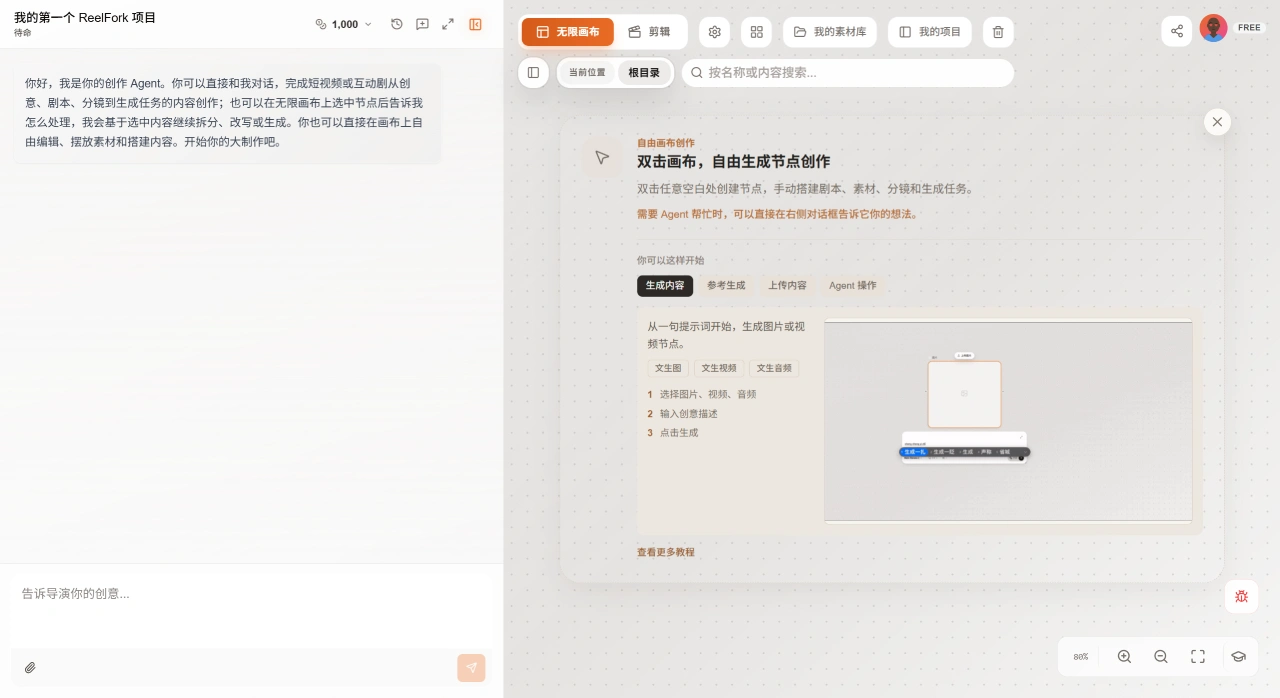
Task: Click step text 点击生成
Action: (679, 433)
